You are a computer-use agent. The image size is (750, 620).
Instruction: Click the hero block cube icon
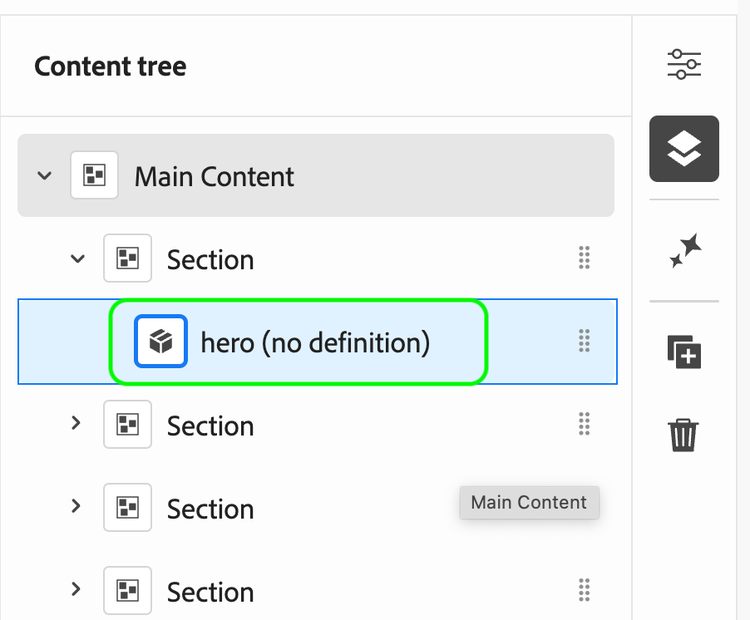(161, 342)
